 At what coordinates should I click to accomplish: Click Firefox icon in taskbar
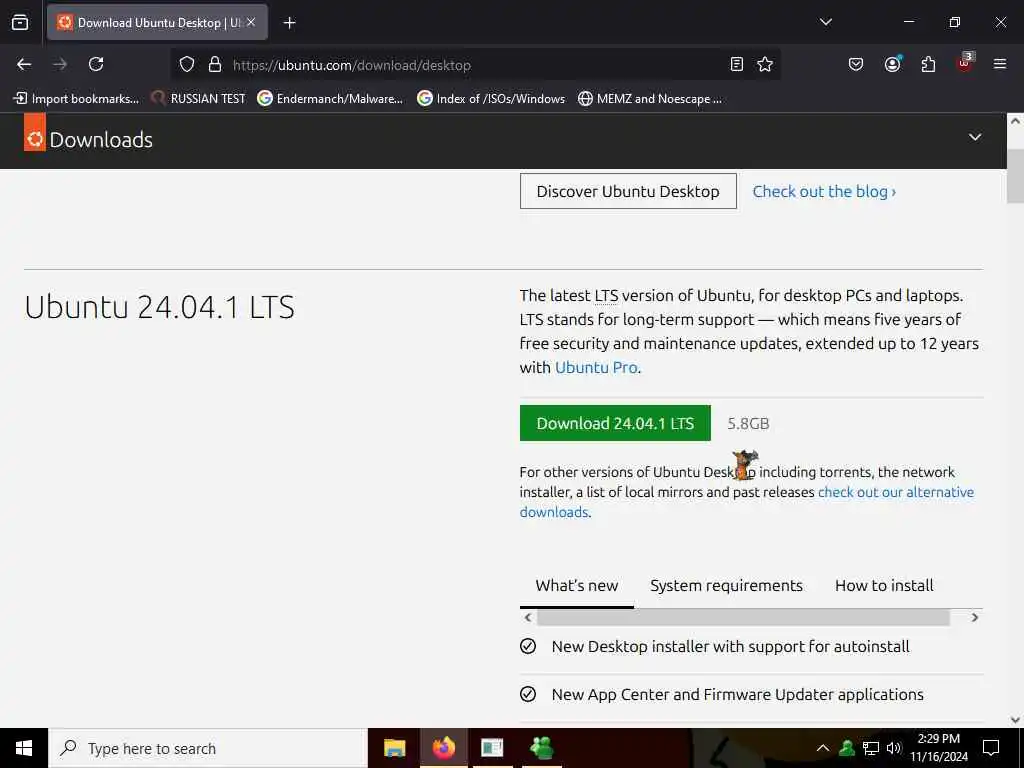(x=443, y=748)
